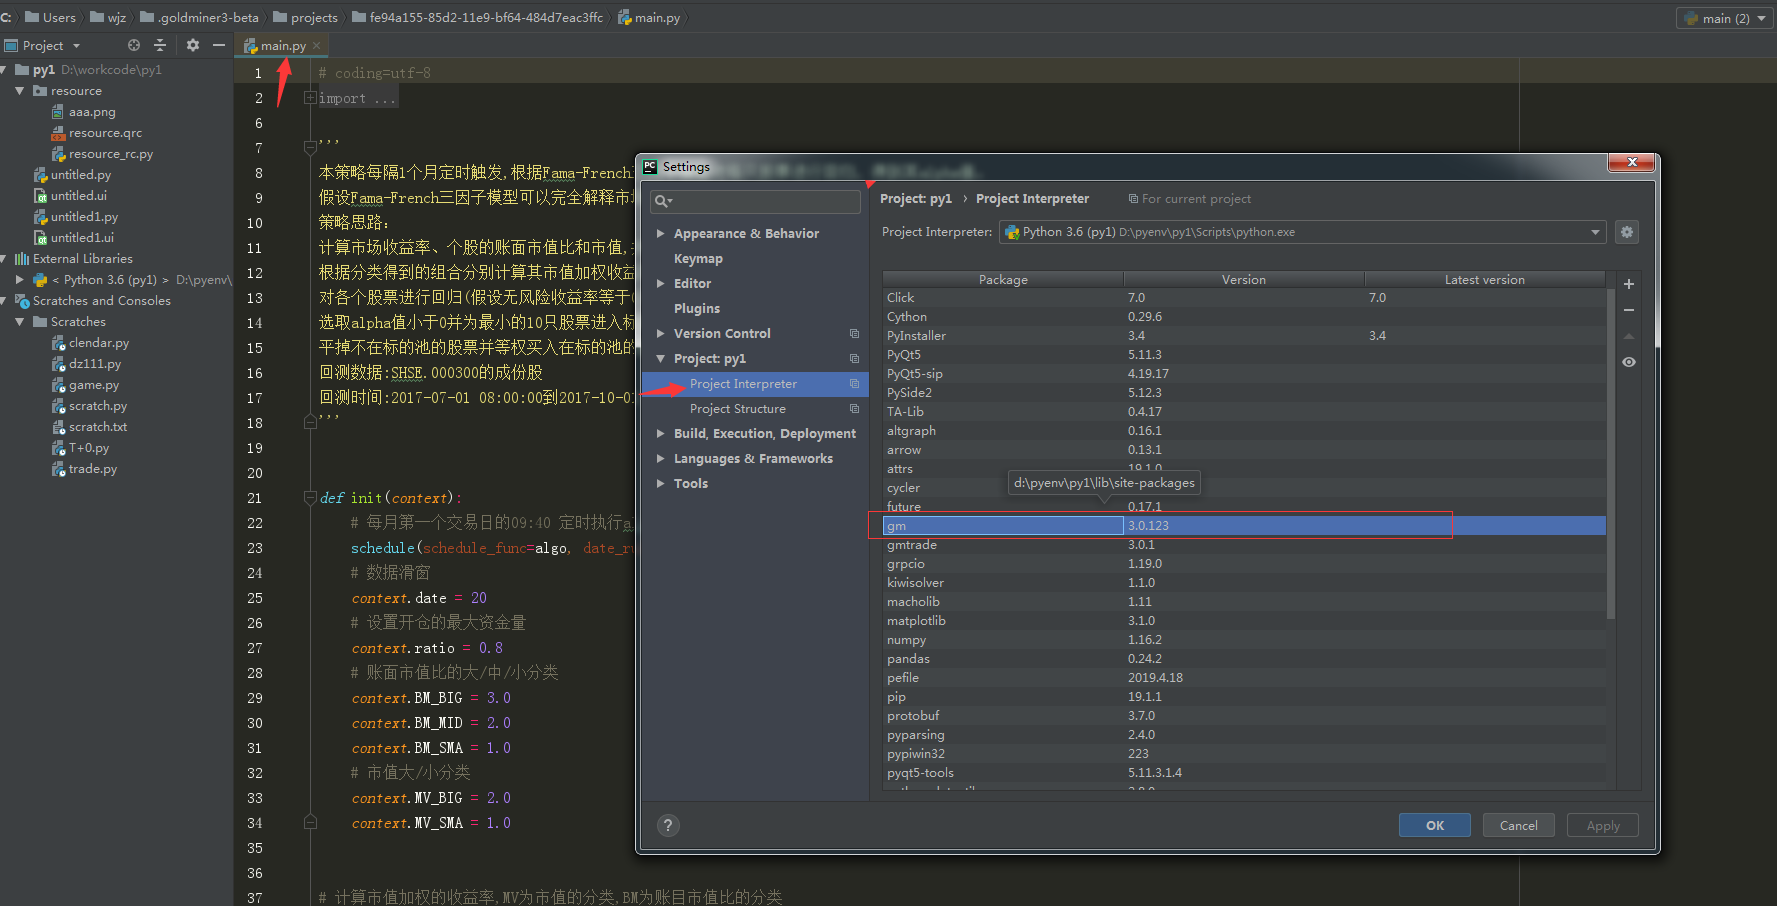Open the Project Interpreter dropdown
The image size is (1777, 906).
[x=1302, y=232]
